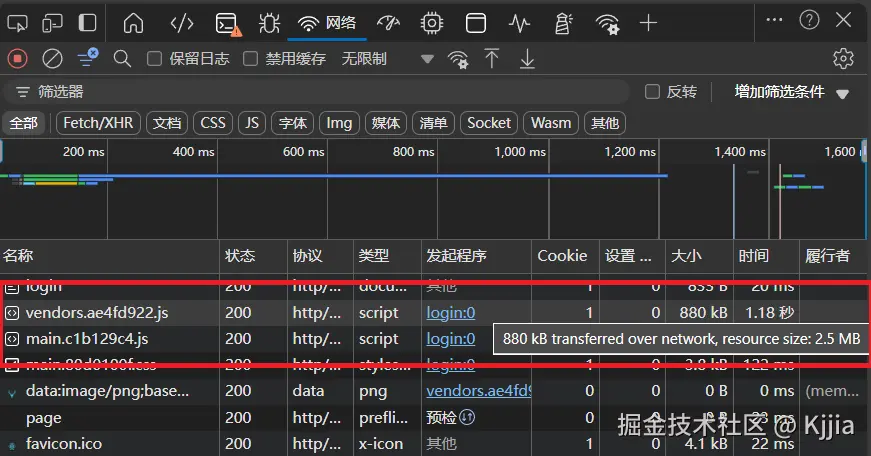
Task: Filter by 字体 font type
Action: (x=293, y=123)
